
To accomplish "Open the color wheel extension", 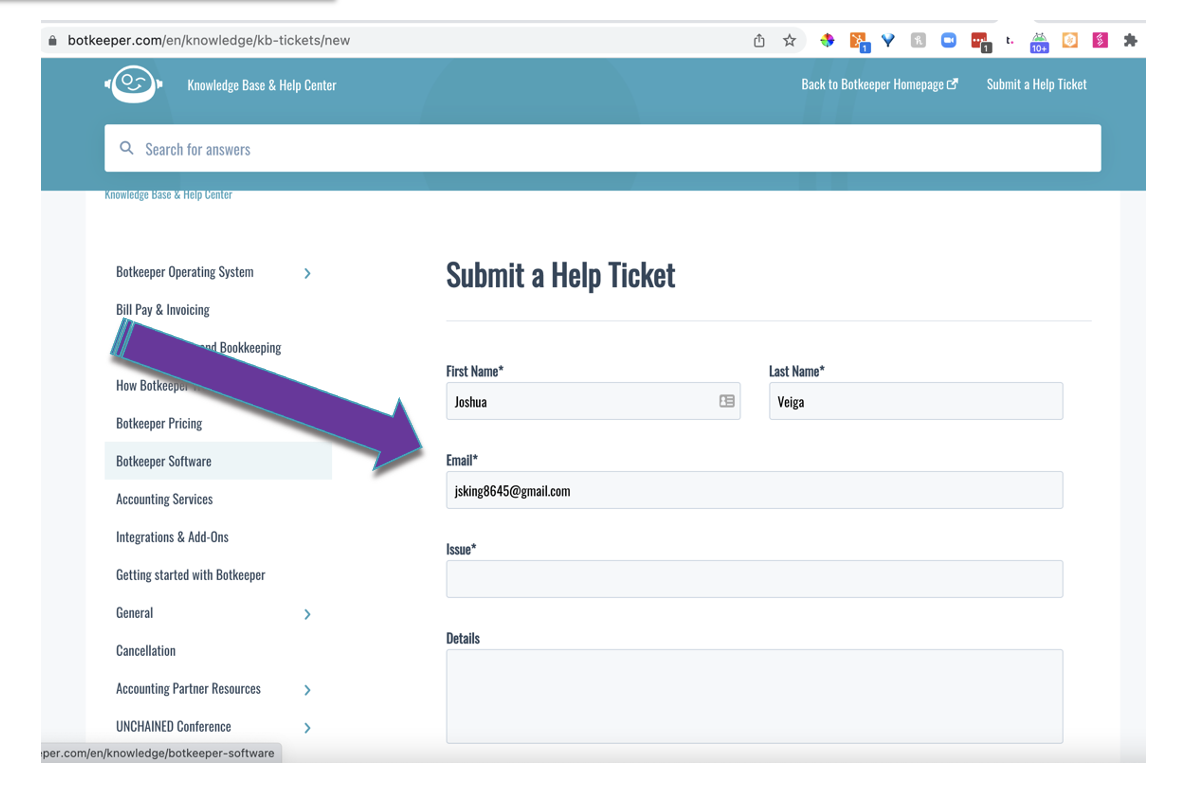I will (x=827, y=41).
